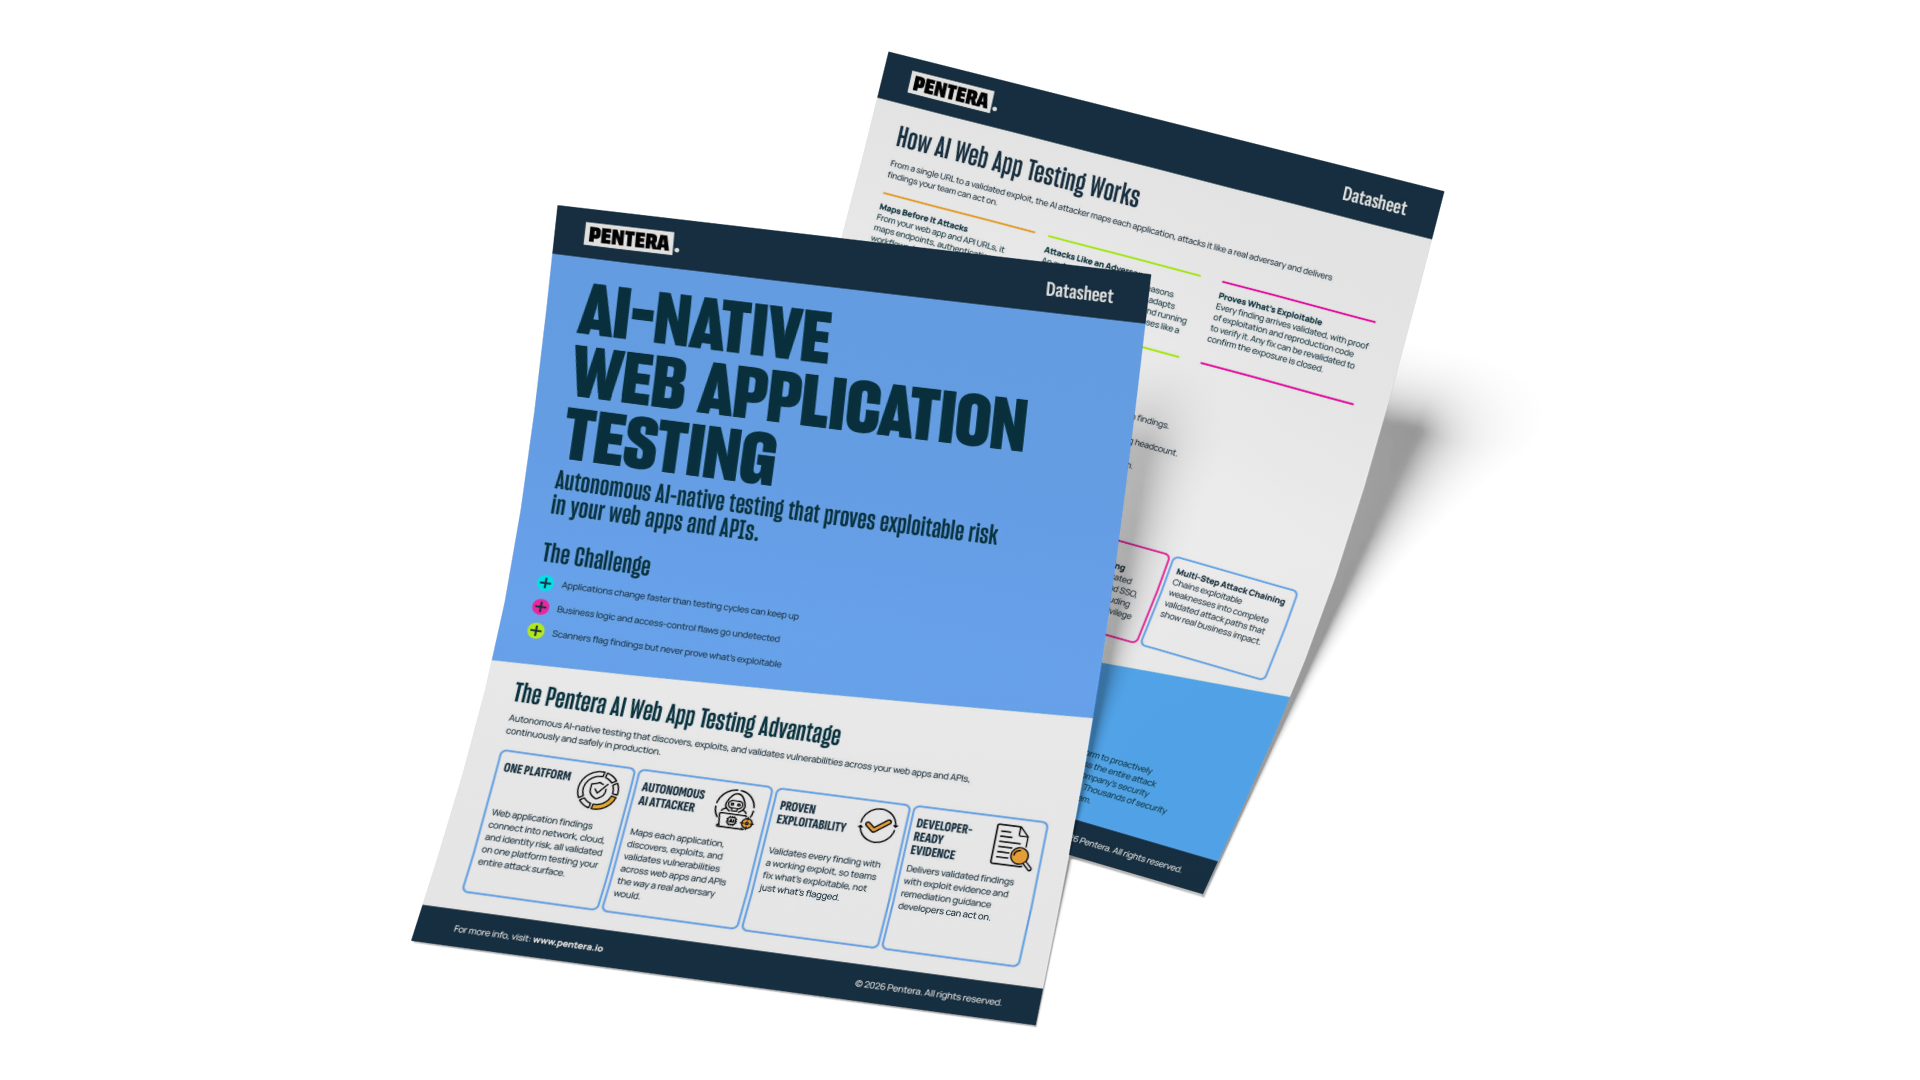
Task: Click the front page '© 2026 Pentera' copyright
Action: pyautogui.click(x=928, y=993)
